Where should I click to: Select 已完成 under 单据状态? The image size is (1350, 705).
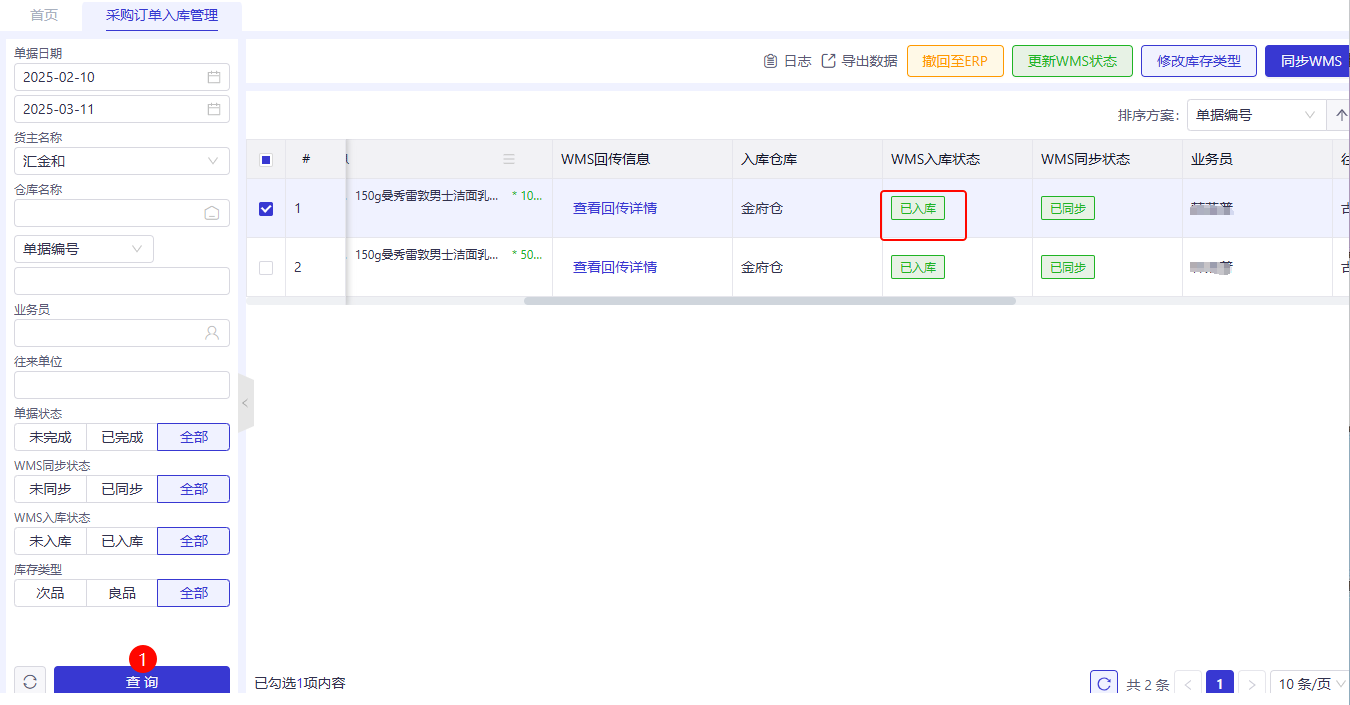[122, 437]
